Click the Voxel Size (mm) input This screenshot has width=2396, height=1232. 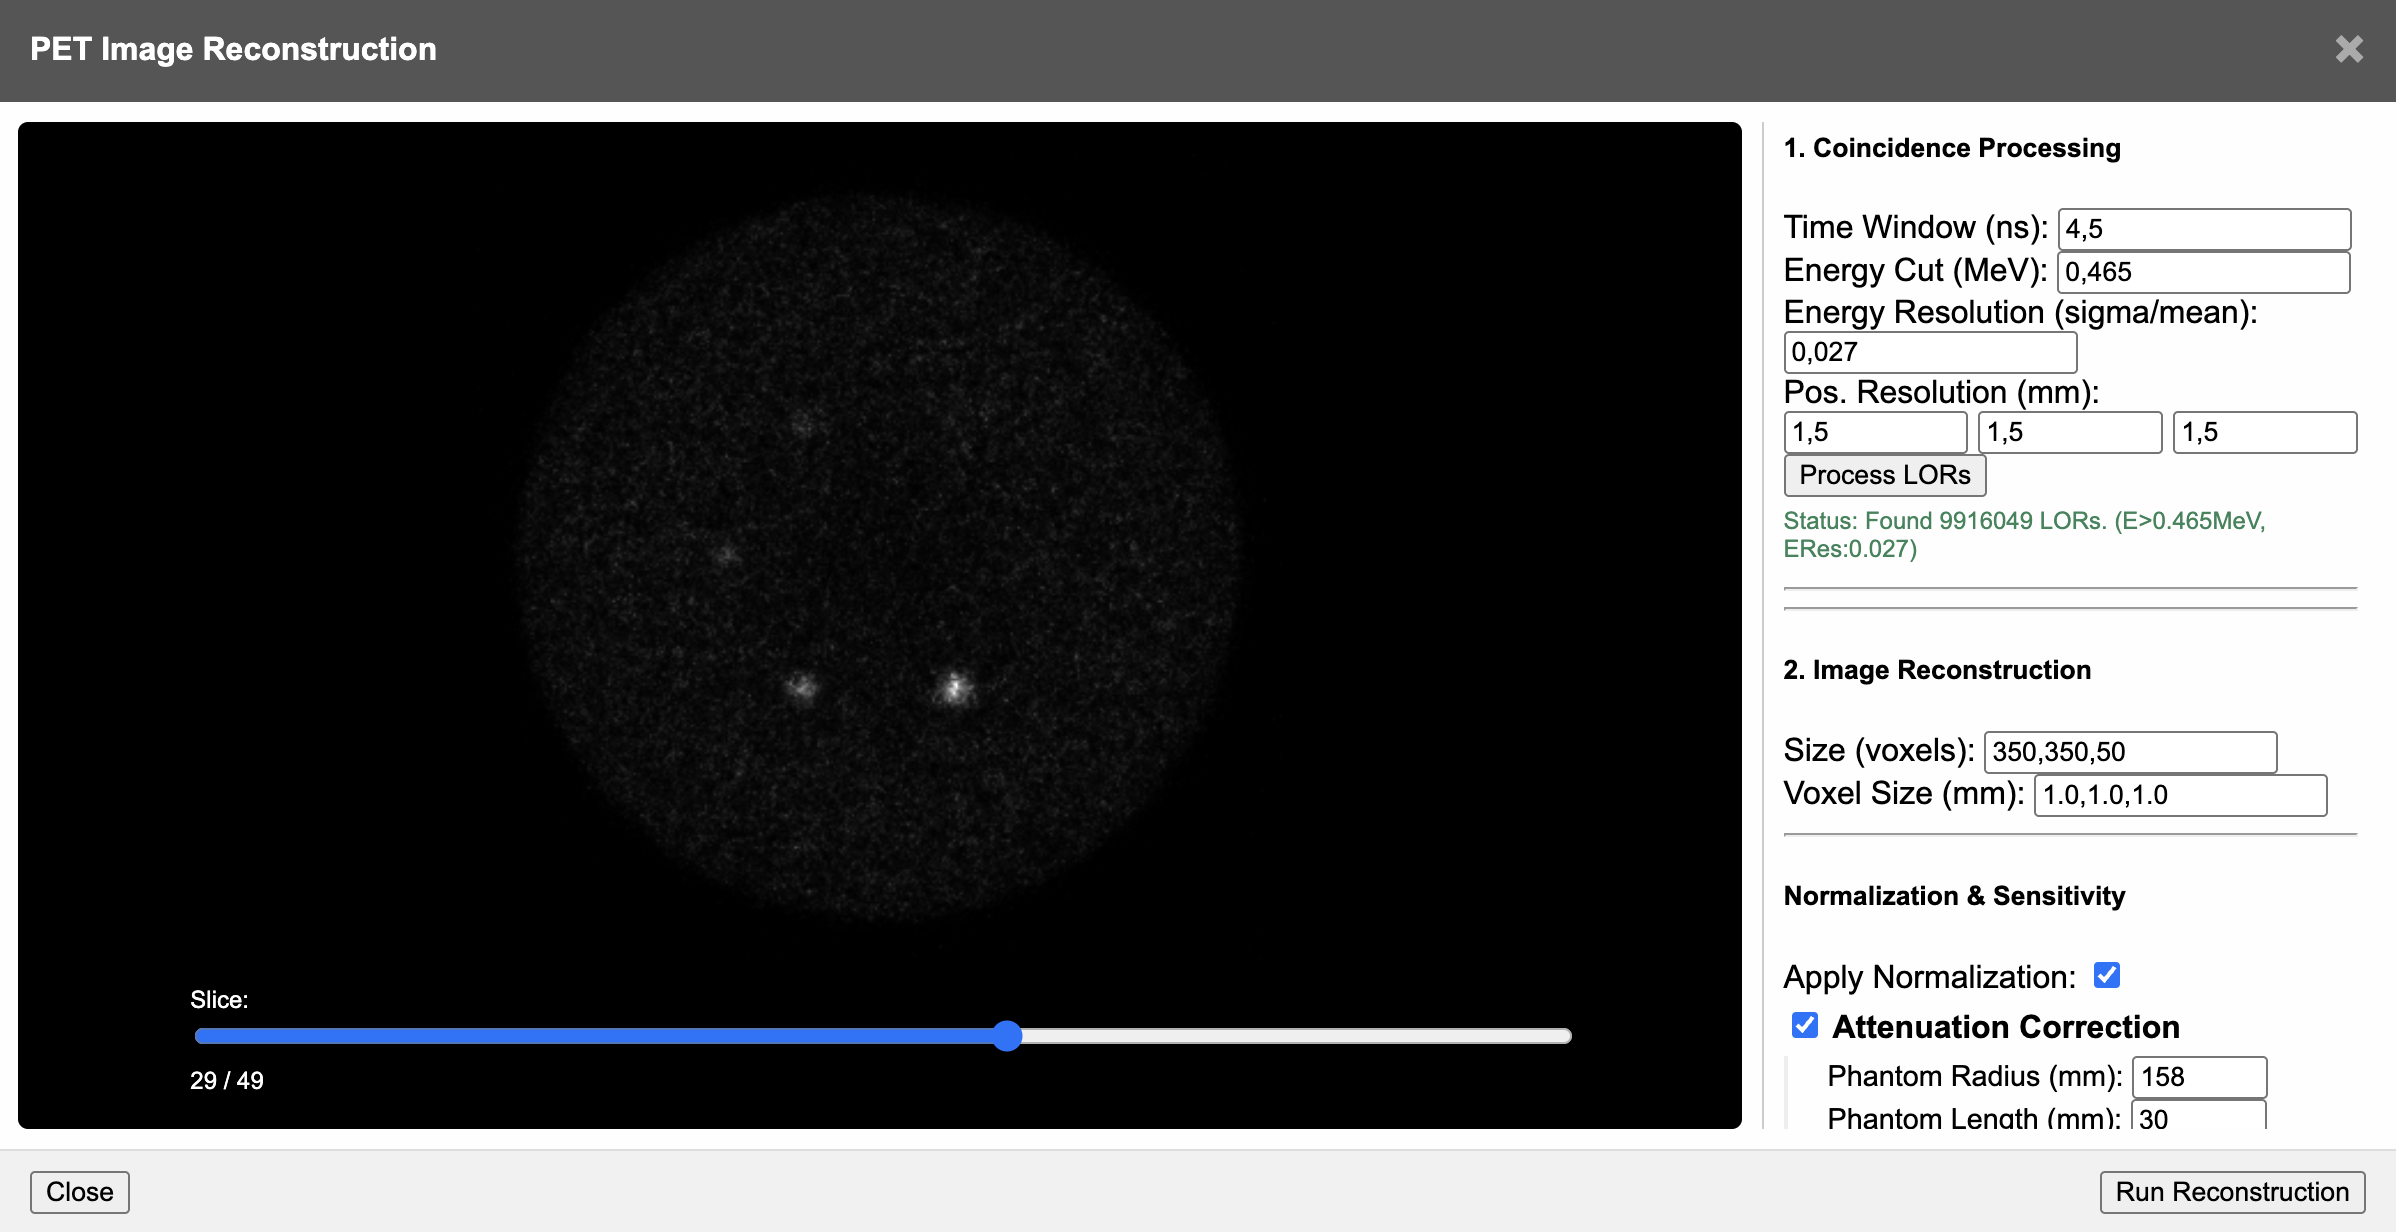pos(2180,795)
